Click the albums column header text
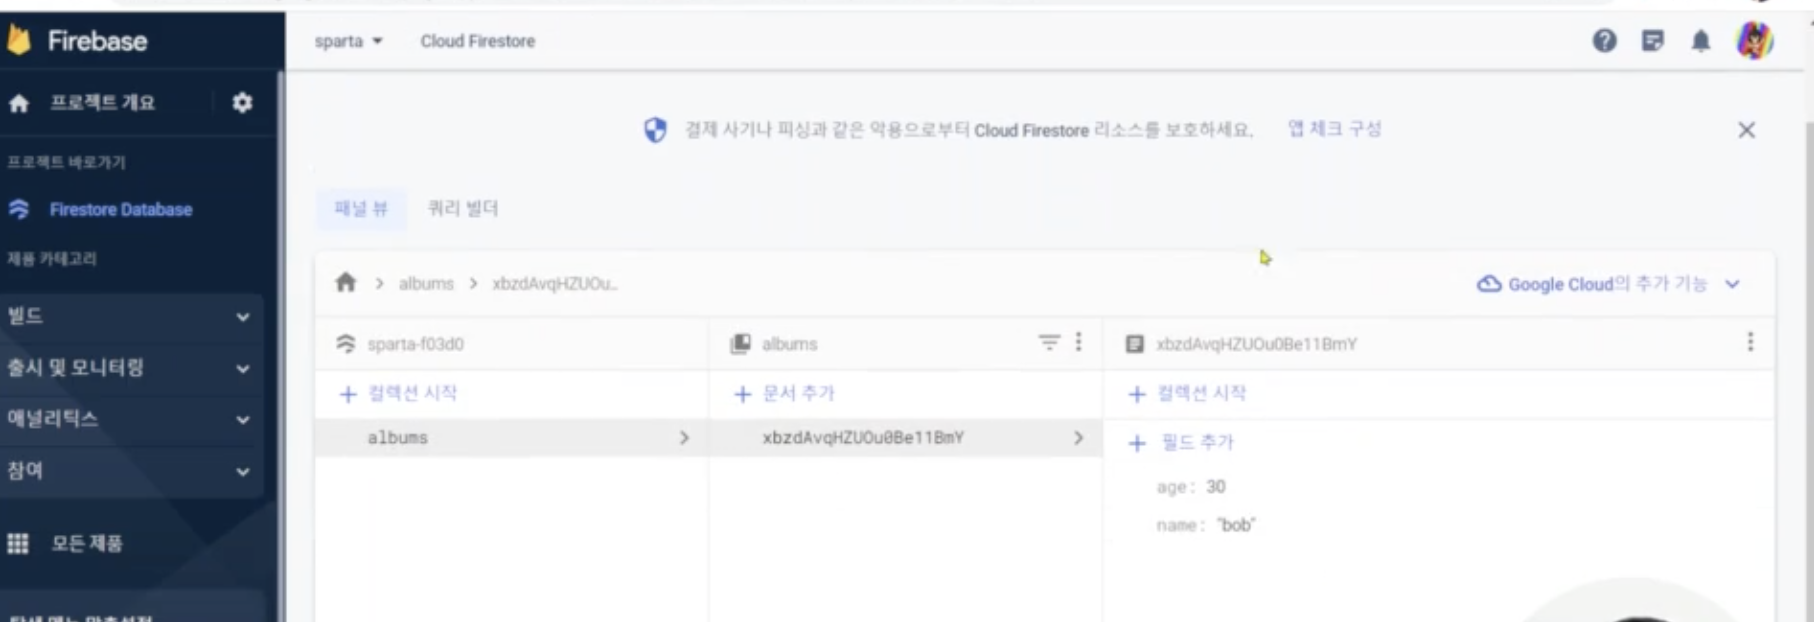Image resolution: width=1814 pixels, height=622 pixels. 789,344
